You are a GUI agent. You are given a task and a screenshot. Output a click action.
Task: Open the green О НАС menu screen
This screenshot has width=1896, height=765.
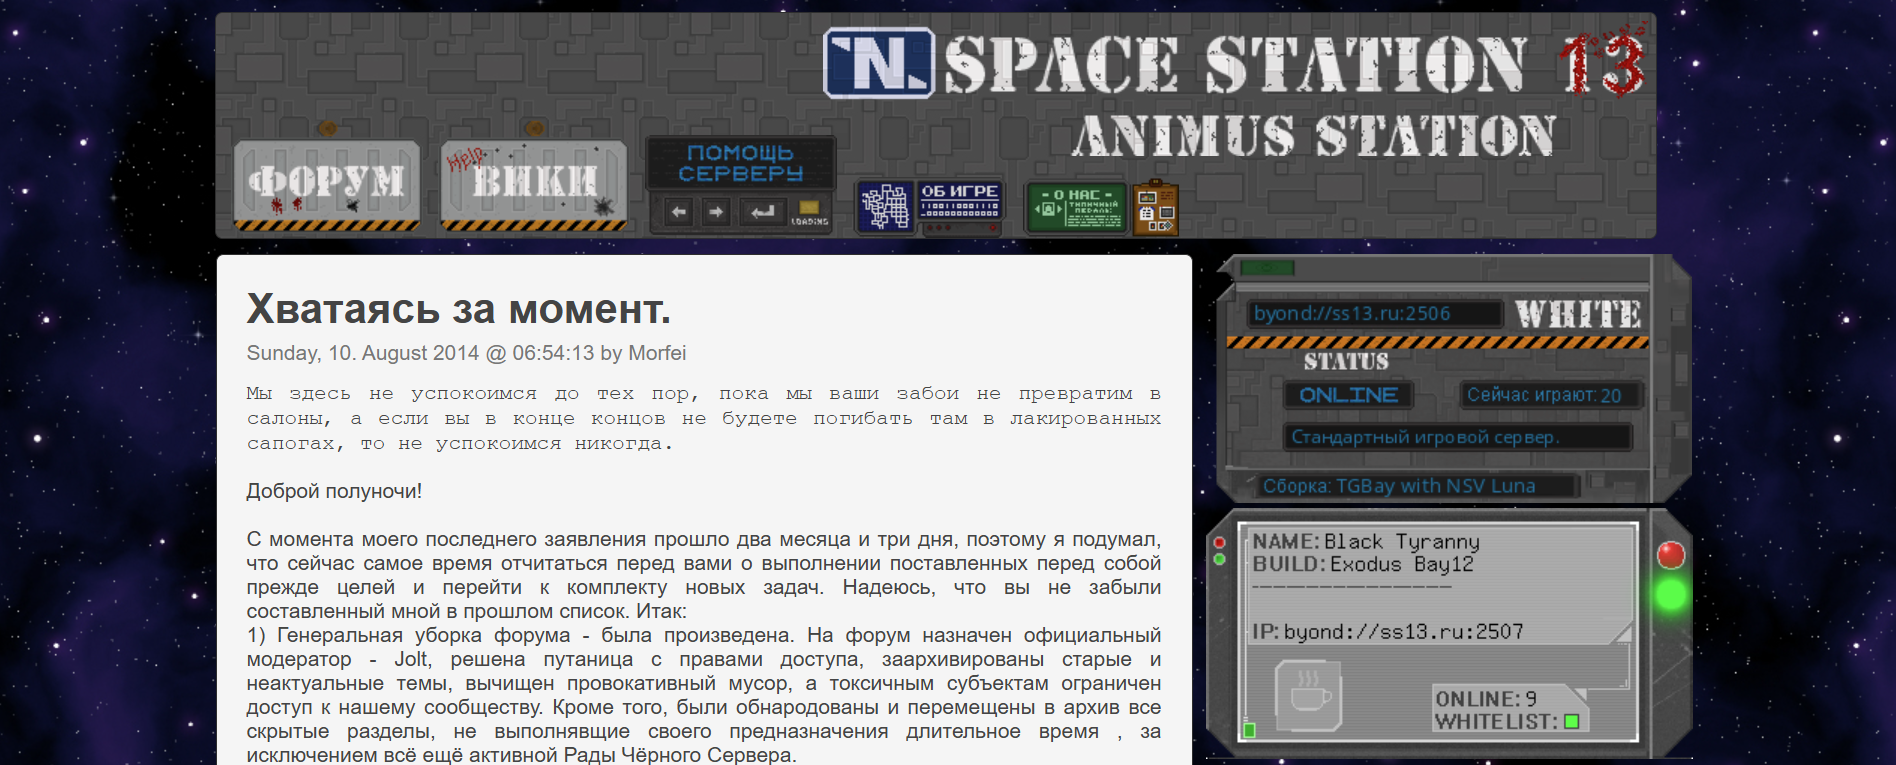point(1077,207)
